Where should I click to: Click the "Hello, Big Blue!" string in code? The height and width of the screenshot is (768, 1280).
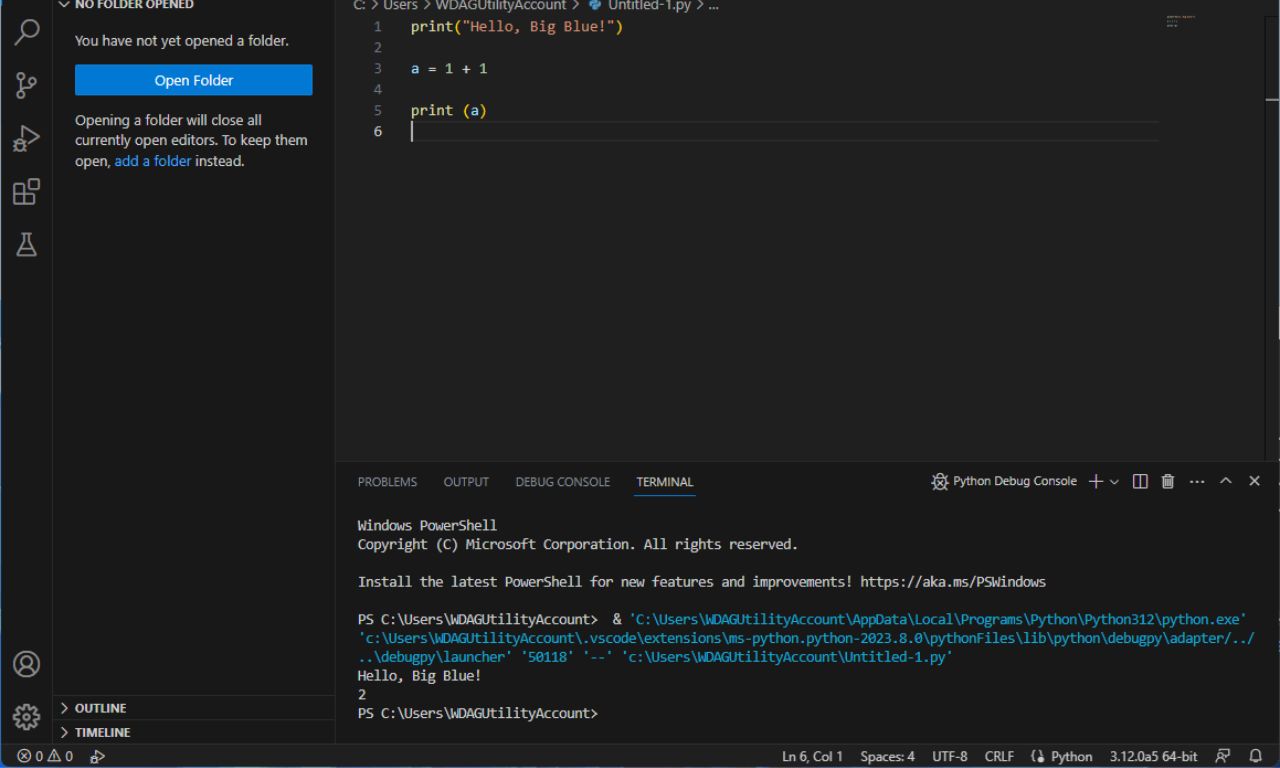(x=540, y=27)
